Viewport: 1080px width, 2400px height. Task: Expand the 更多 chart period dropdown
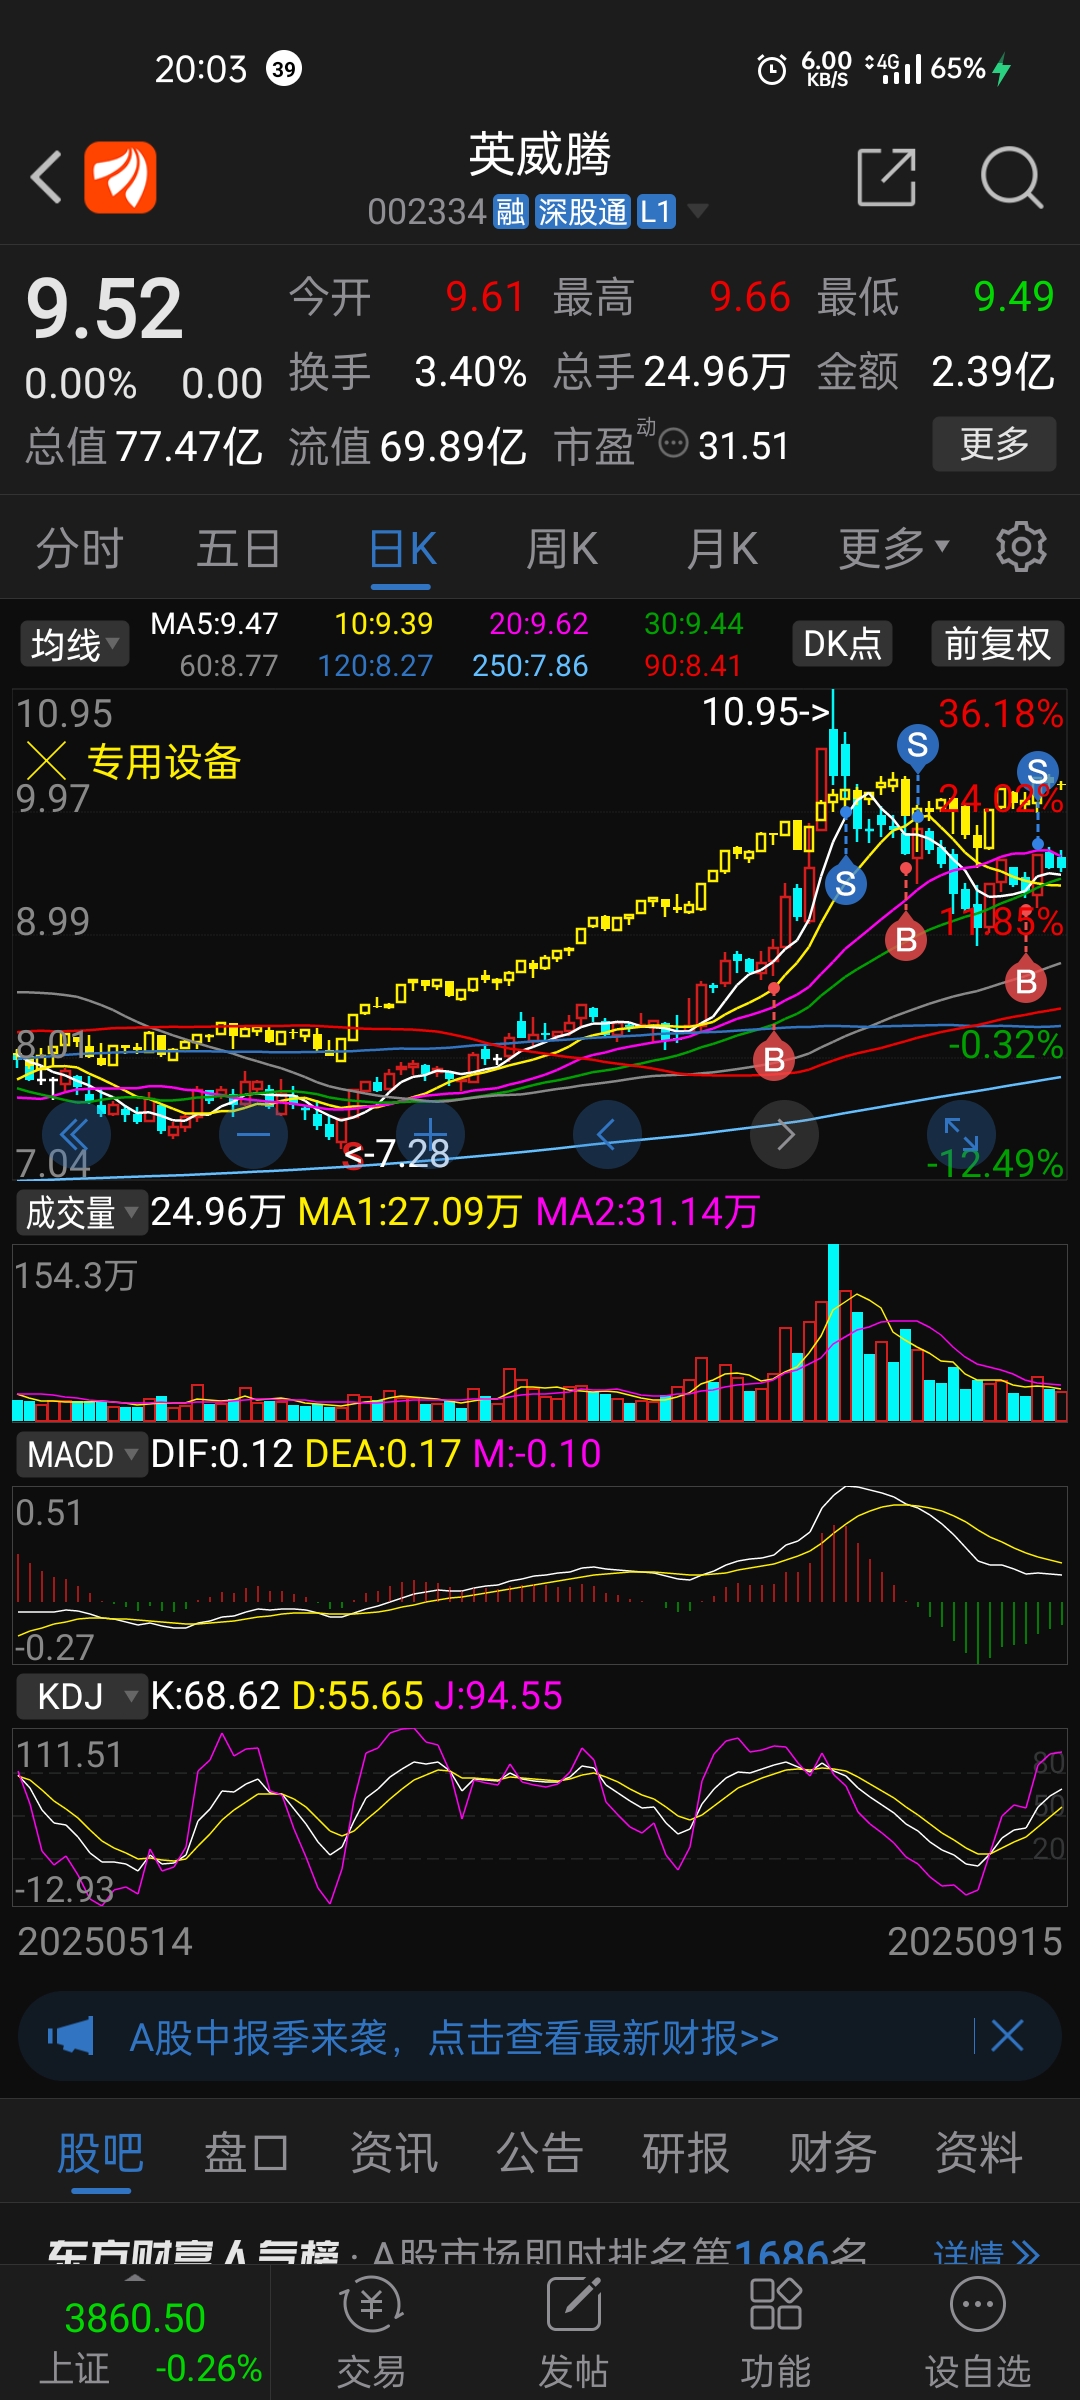tap(893, 548)
